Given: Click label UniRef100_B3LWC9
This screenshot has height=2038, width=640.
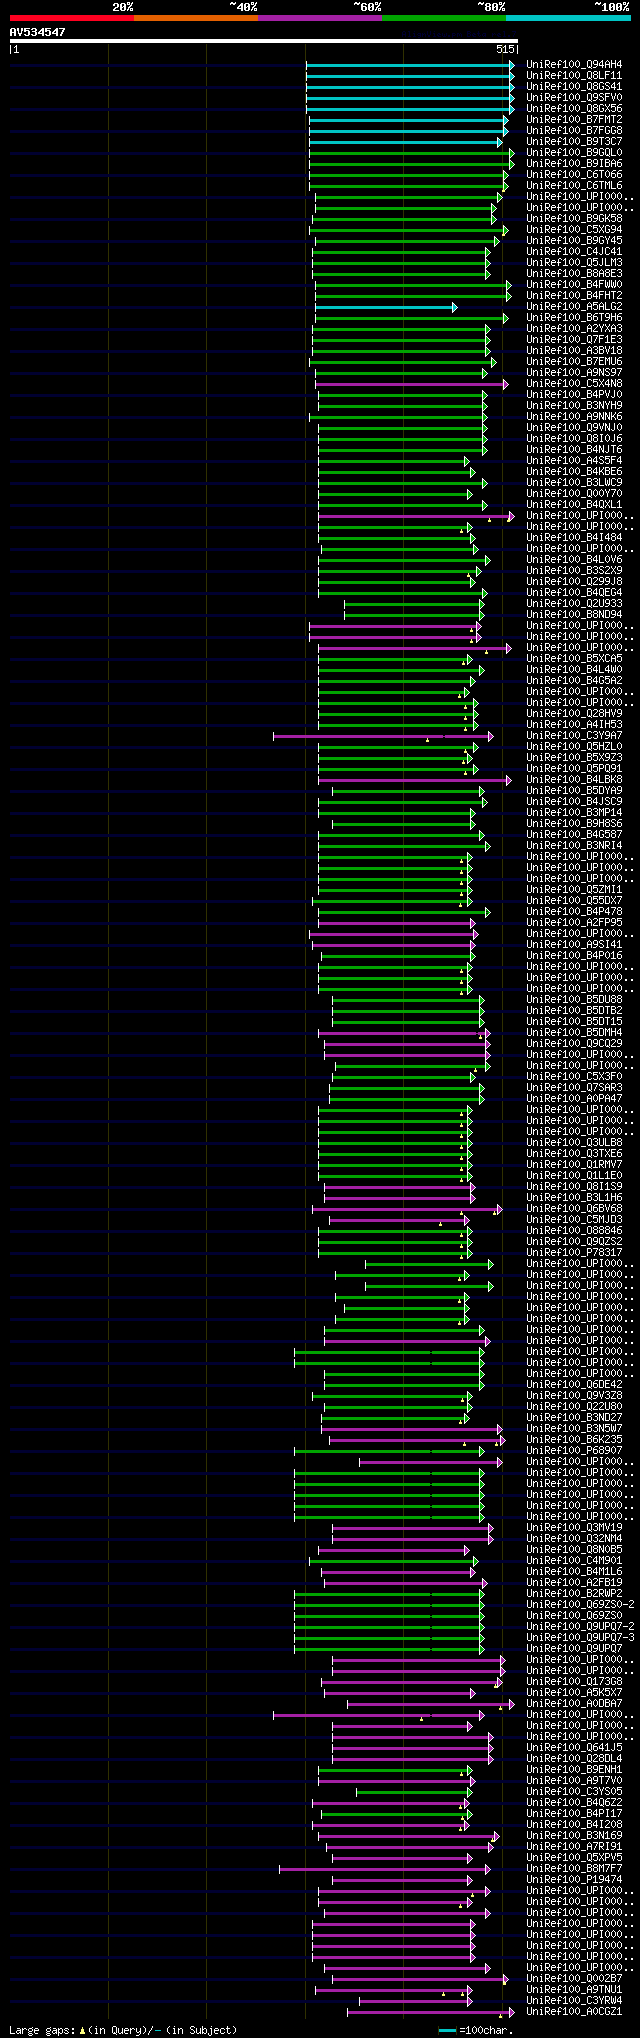Looking at the screenshot, I should click(574, 483).
